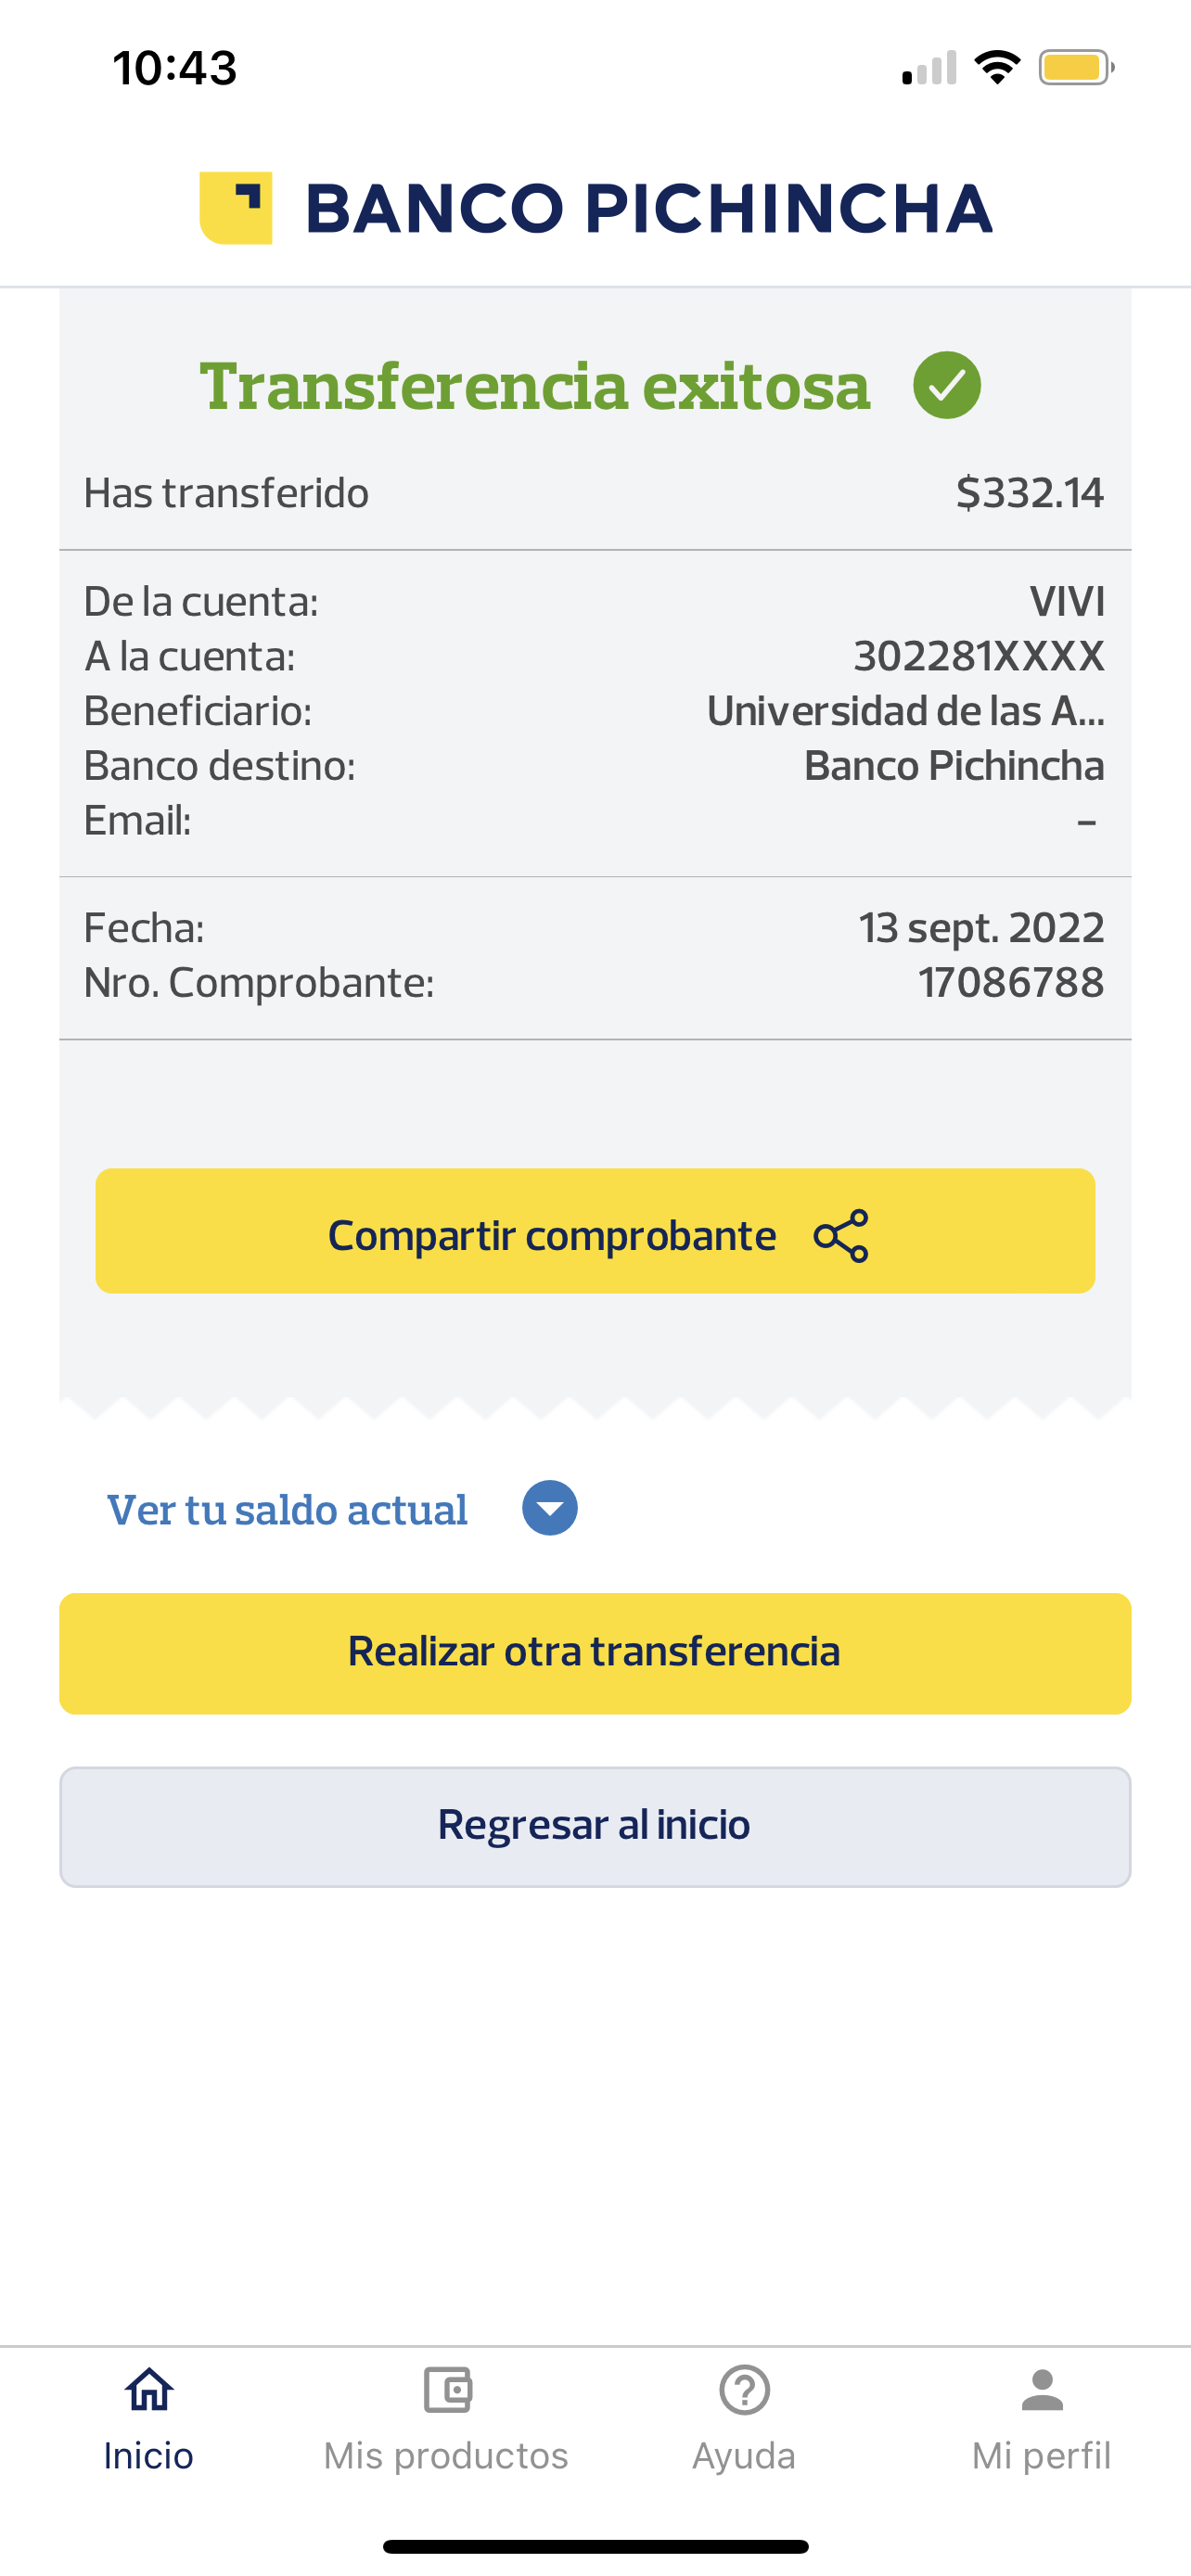The image size is (1191, 2576).
Task: Tap the Ver tu saldo actual link
Action: [287, 1510]
